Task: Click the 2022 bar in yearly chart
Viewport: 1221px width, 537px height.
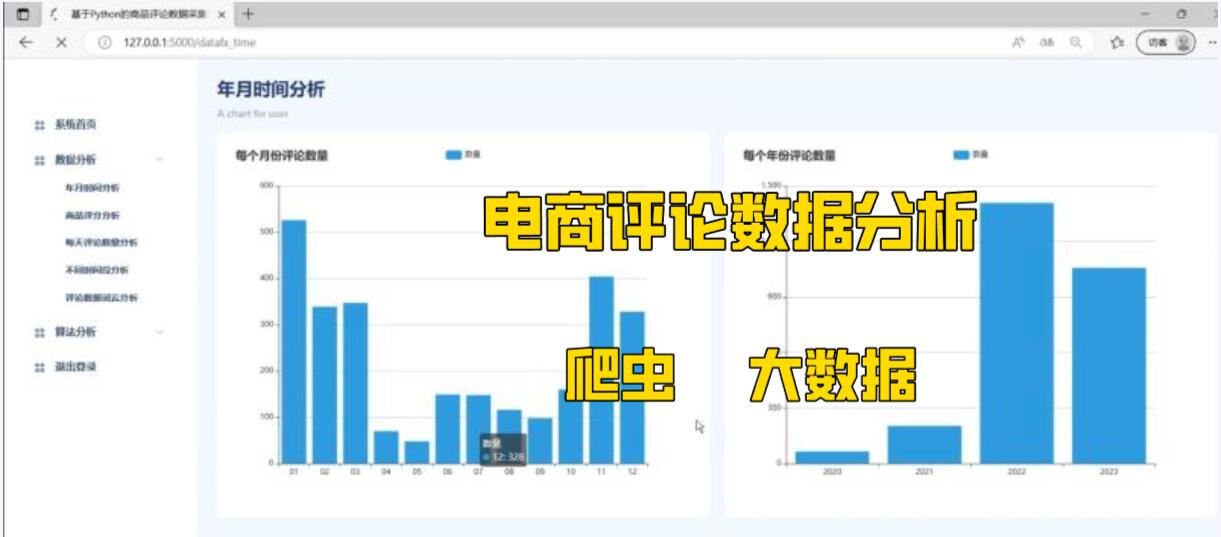Action: click(x=1017, y=333)
